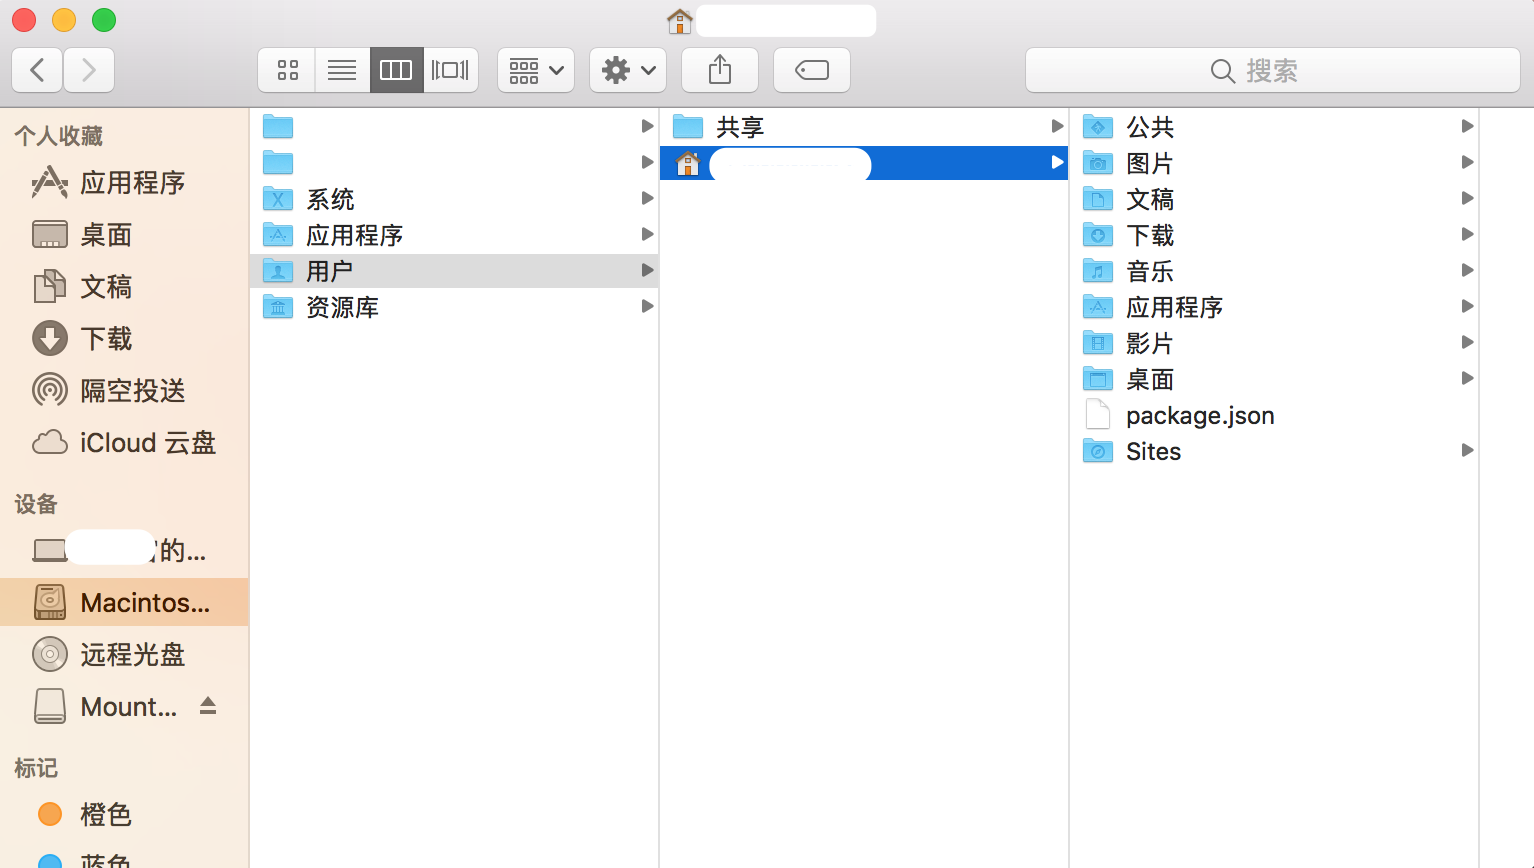Select the 共享 folder

[864, 127]
